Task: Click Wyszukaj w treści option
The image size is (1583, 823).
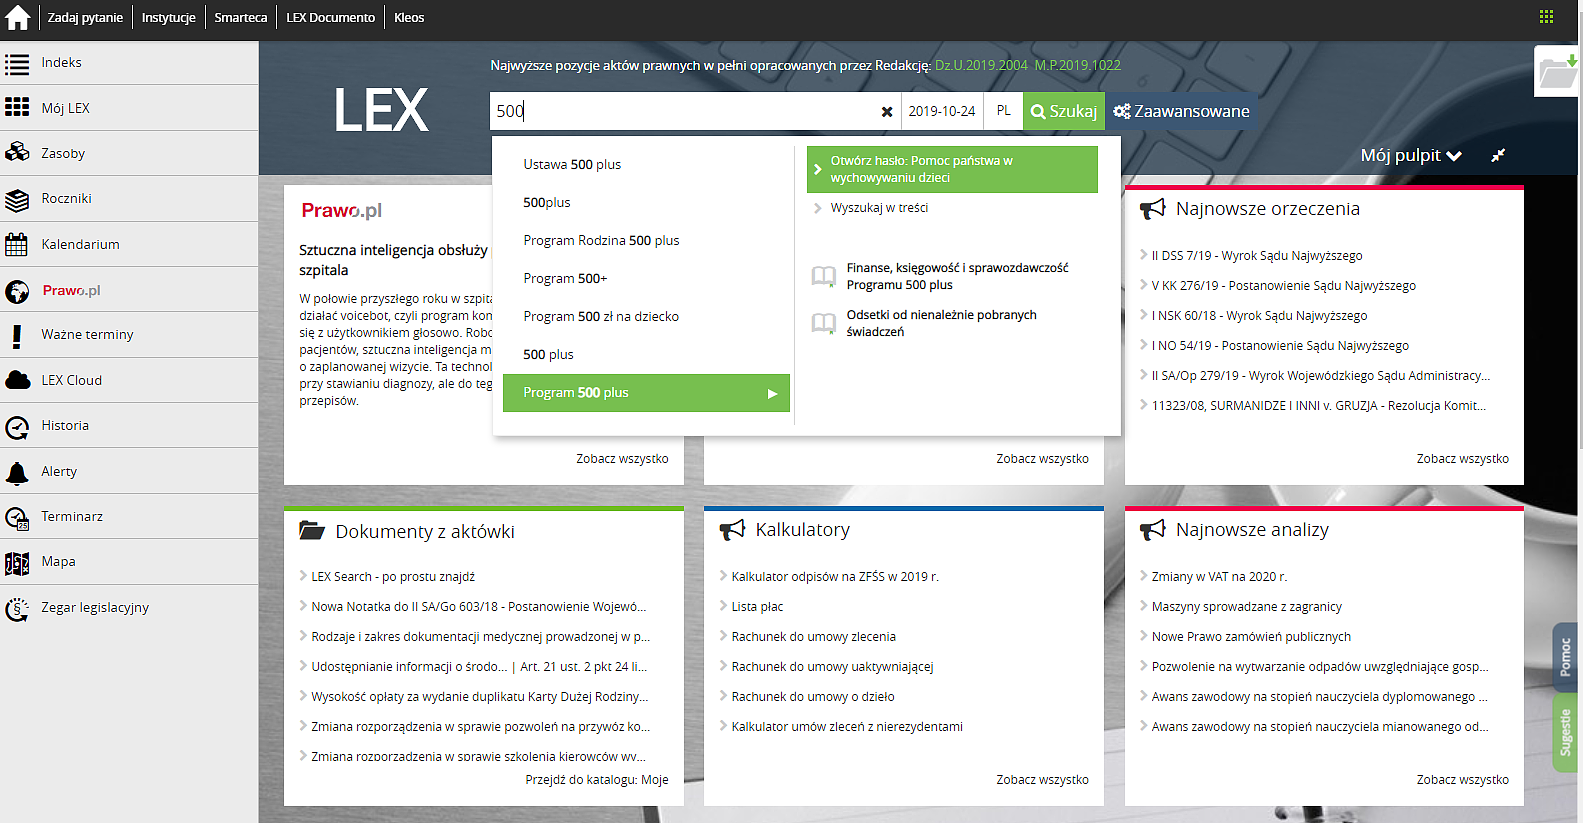Action: [879, 207]
